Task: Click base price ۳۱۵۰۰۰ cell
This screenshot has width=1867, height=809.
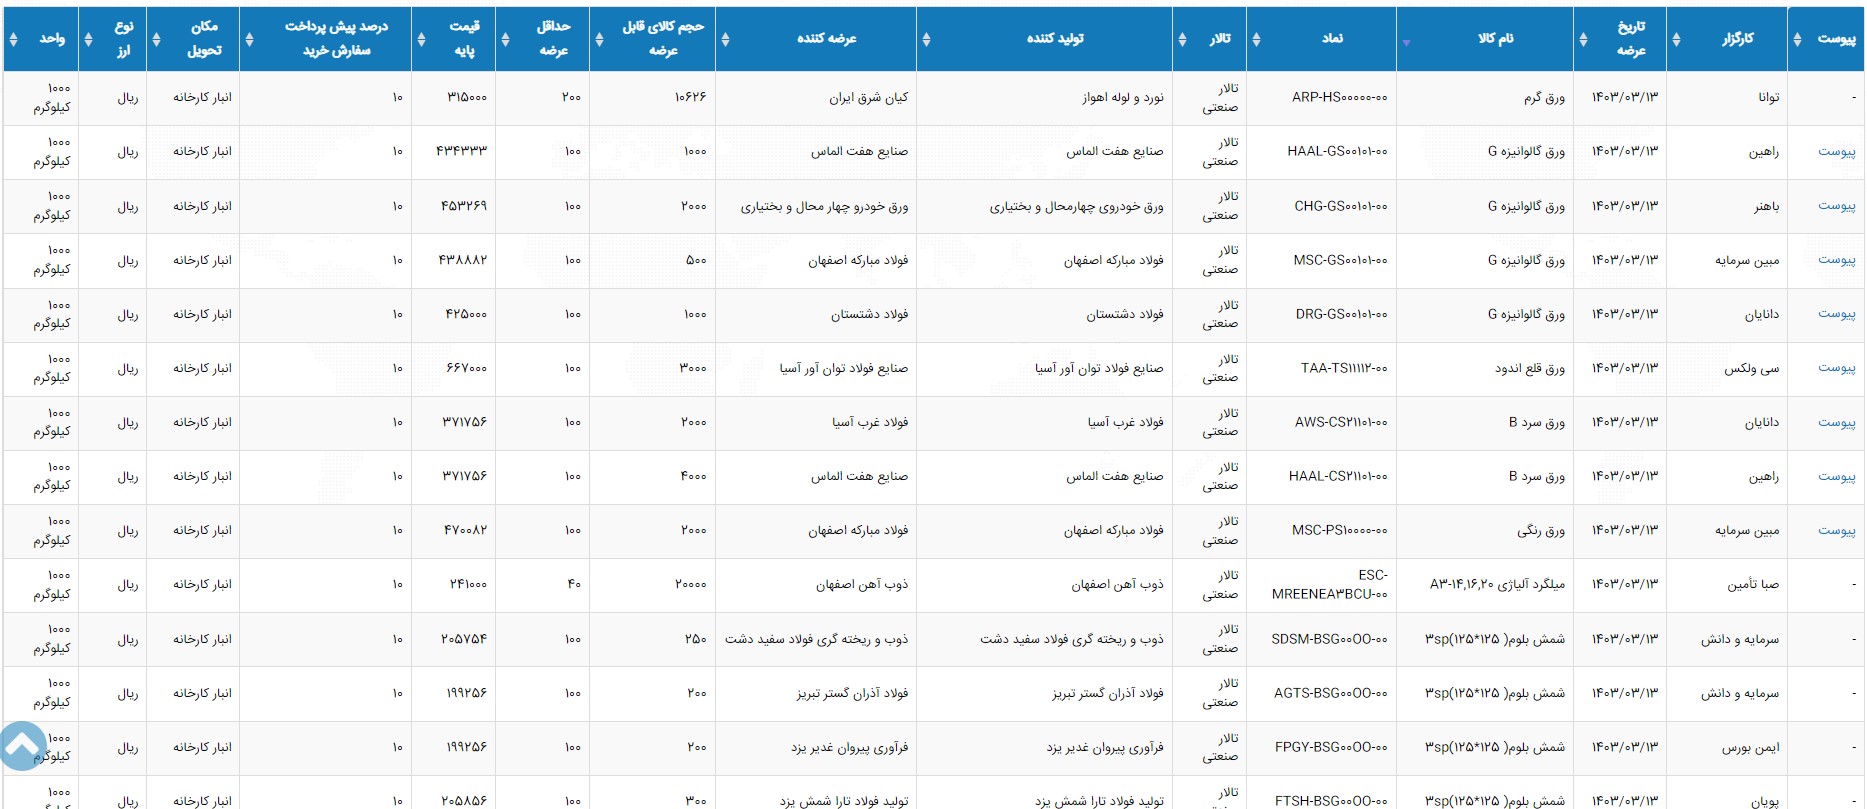Action: point(466,97)
